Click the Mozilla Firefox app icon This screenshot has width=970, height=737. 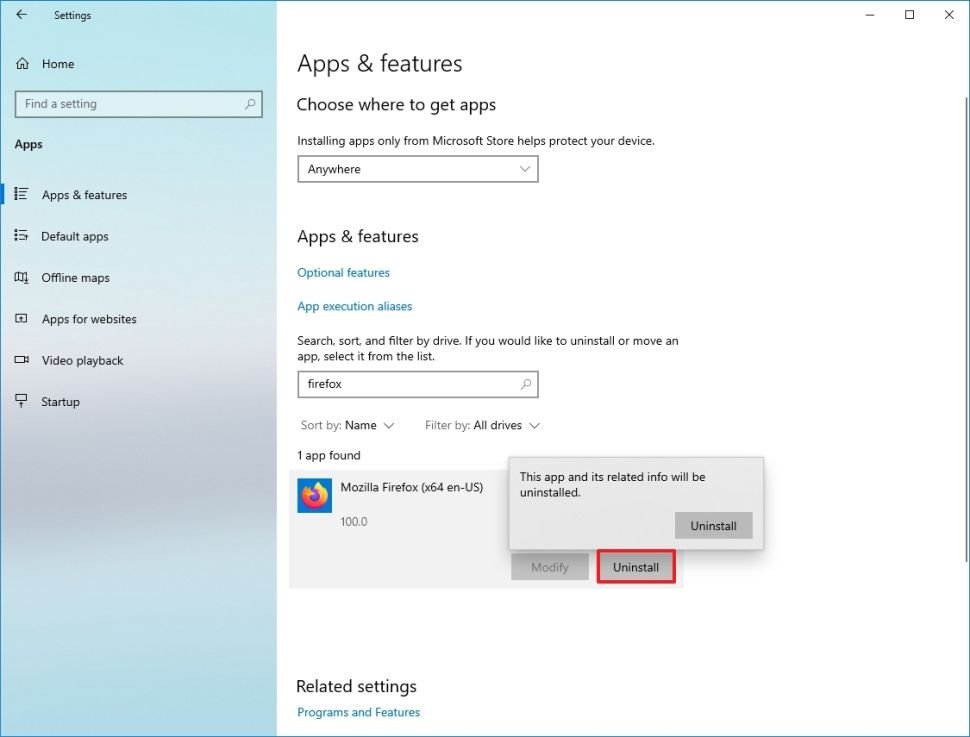coord(314,495)
